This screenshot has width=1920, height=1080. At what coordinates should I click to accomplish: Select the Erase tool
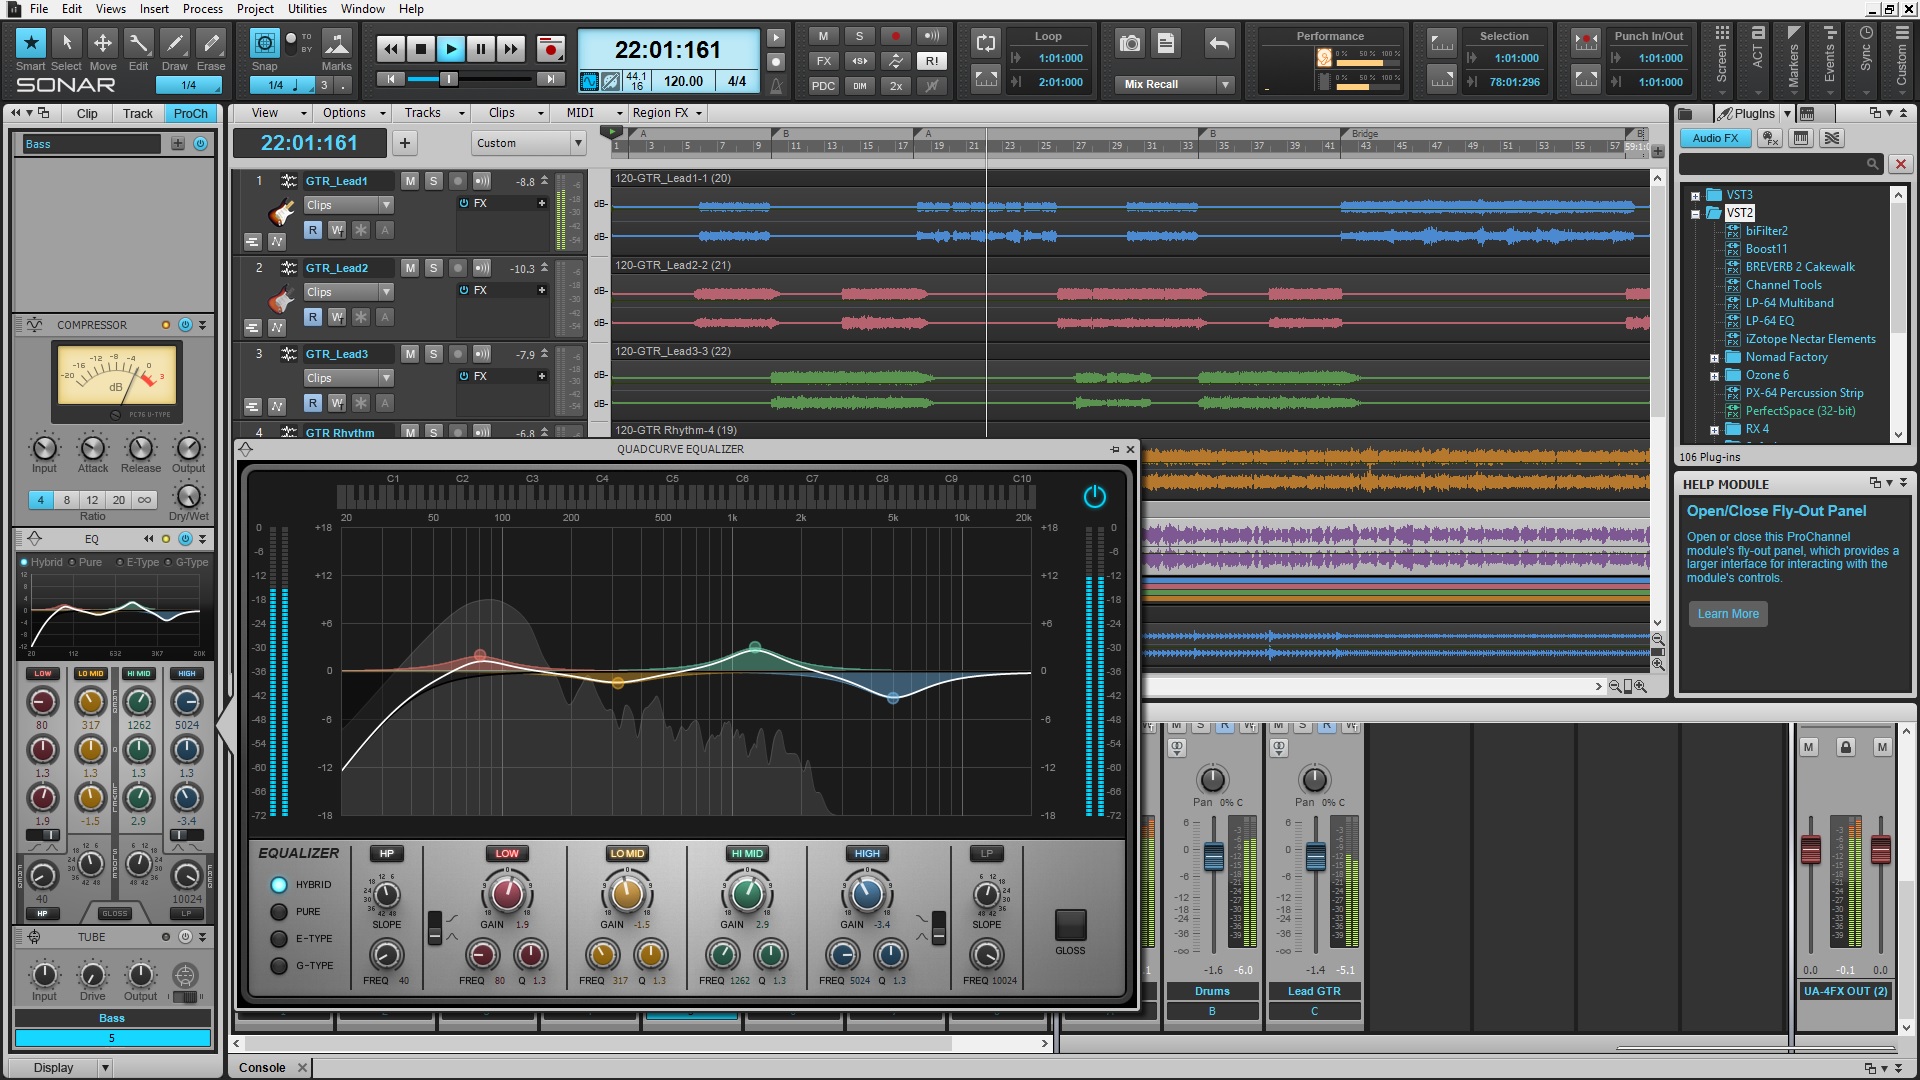[211, 43]
